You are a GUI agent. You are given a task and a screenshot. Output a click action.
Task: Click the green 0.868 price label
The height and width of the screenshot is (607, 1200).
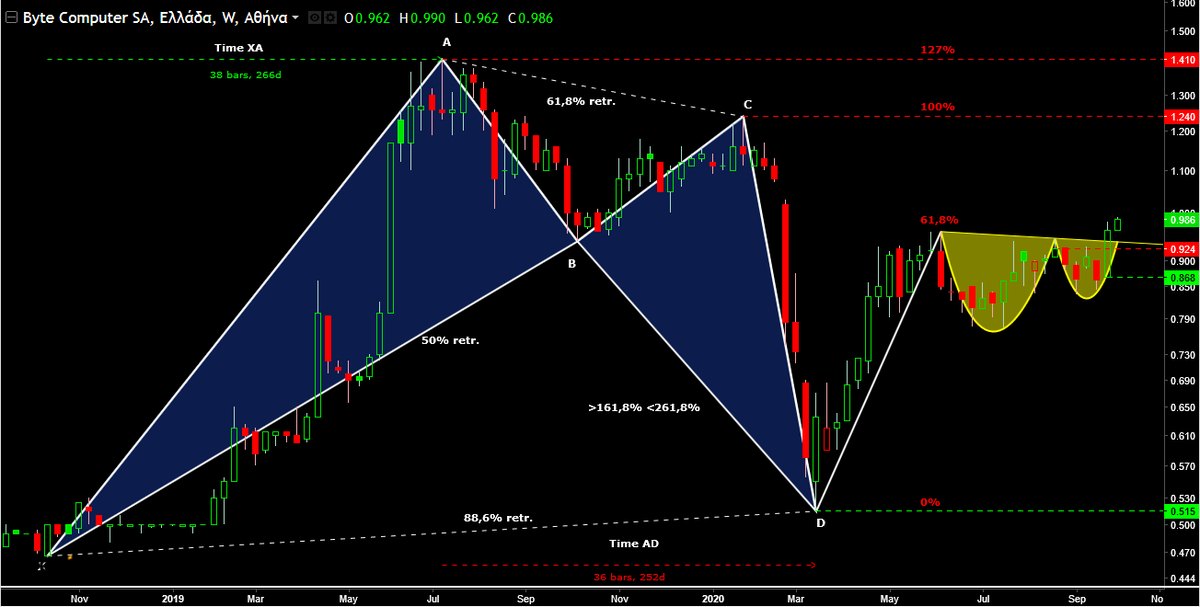(x=1182, y=277)
